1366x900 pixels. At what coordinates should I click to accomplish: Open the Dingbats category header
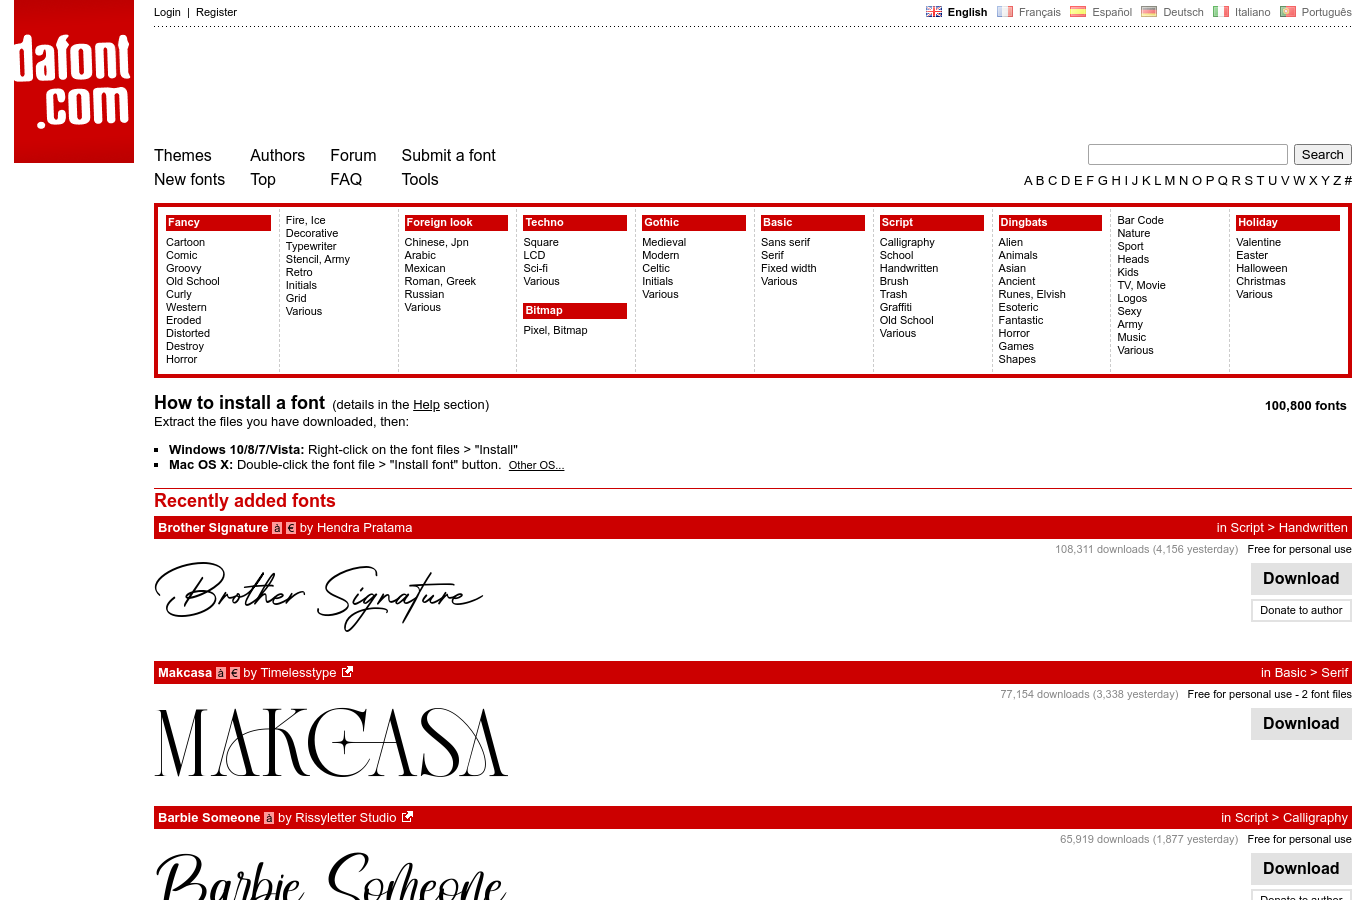(x=1050, y=223)
